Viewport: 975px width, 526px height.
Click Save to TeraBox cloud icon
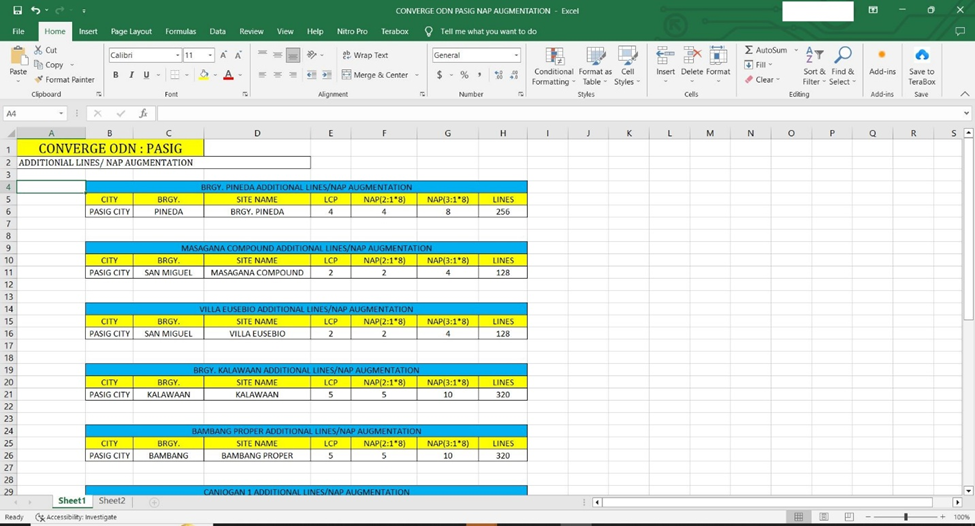tap(922, 55)
